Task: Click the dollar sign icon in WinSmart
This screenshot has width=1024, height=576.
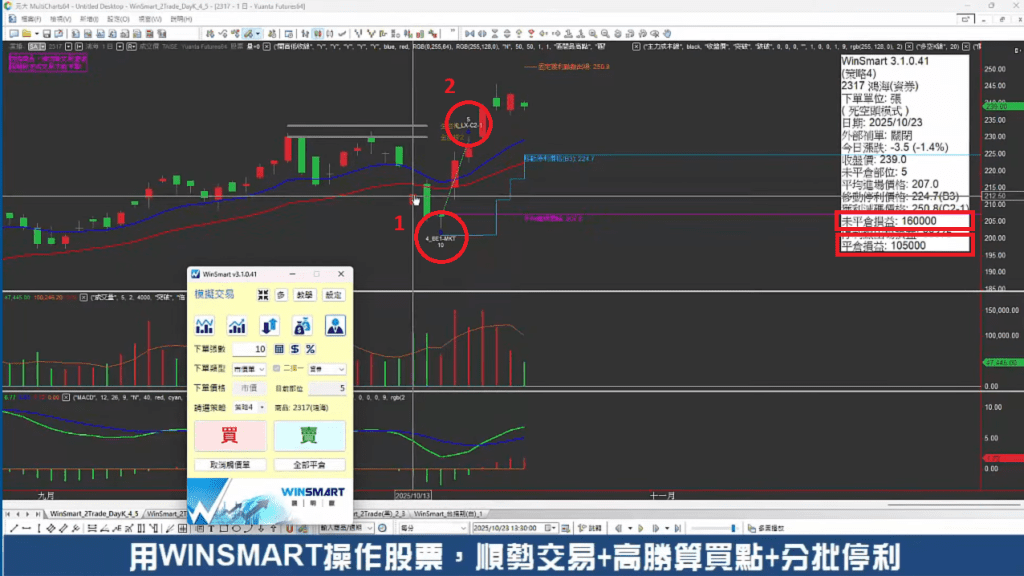Action: [x=294, y=349]
